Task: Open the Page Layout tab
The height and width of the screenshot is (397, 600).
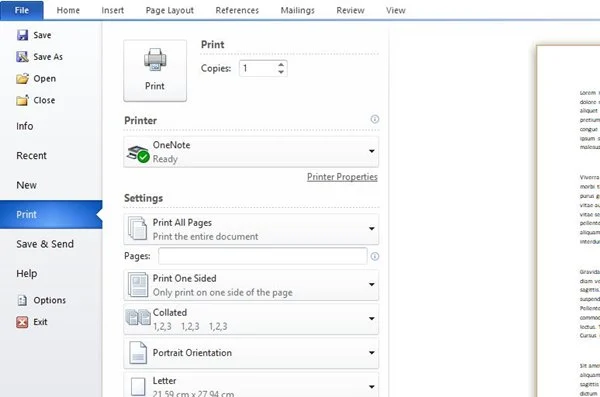Action: tap(170, 10)
